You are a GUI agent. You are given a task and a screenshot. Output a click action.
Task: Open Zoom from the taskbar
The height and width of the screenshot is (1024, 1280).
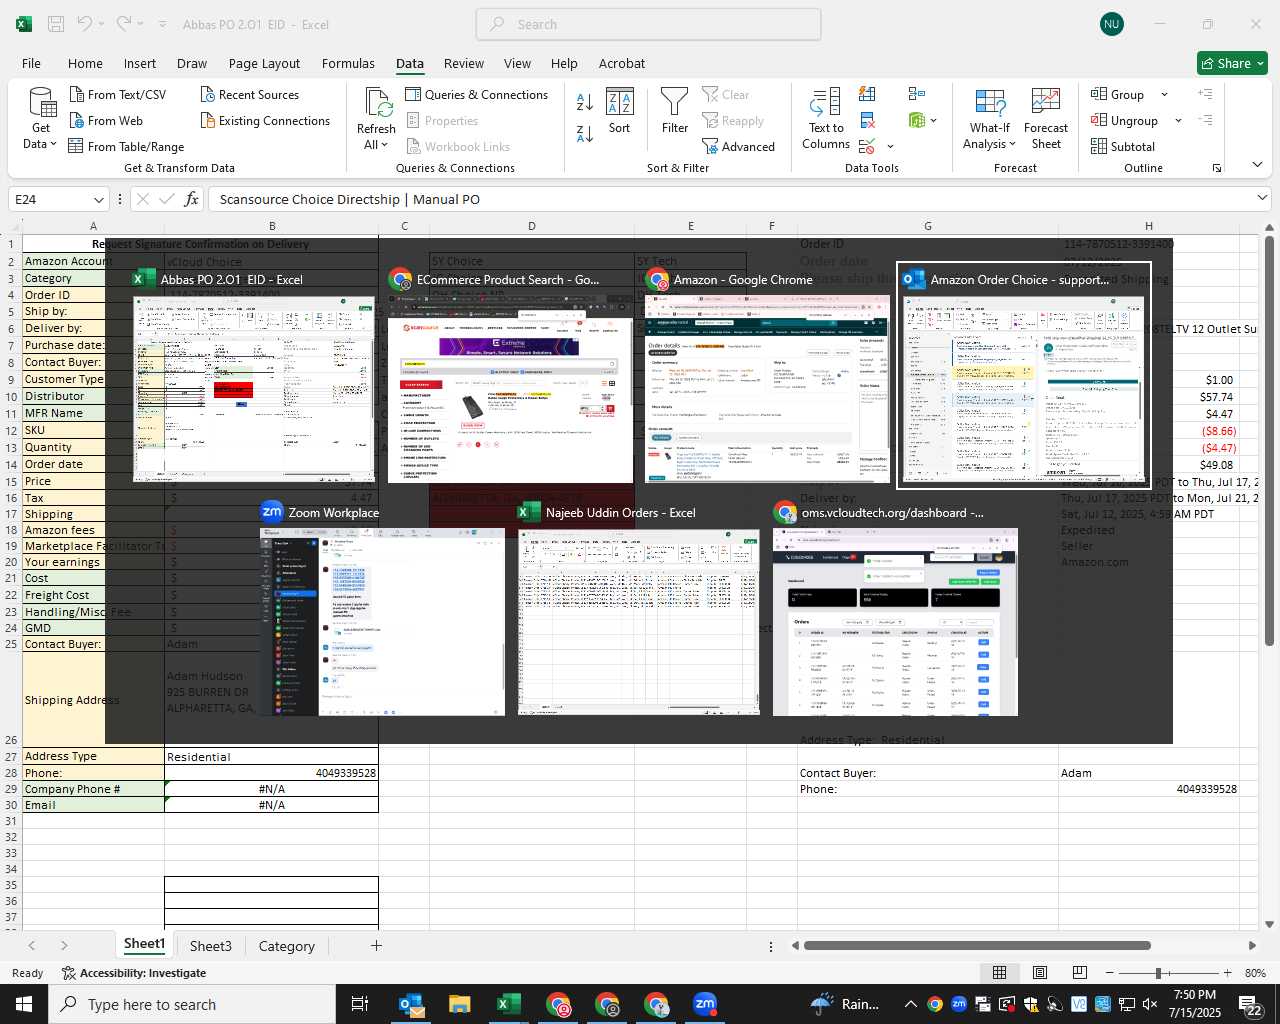(x=705, y=1004)
